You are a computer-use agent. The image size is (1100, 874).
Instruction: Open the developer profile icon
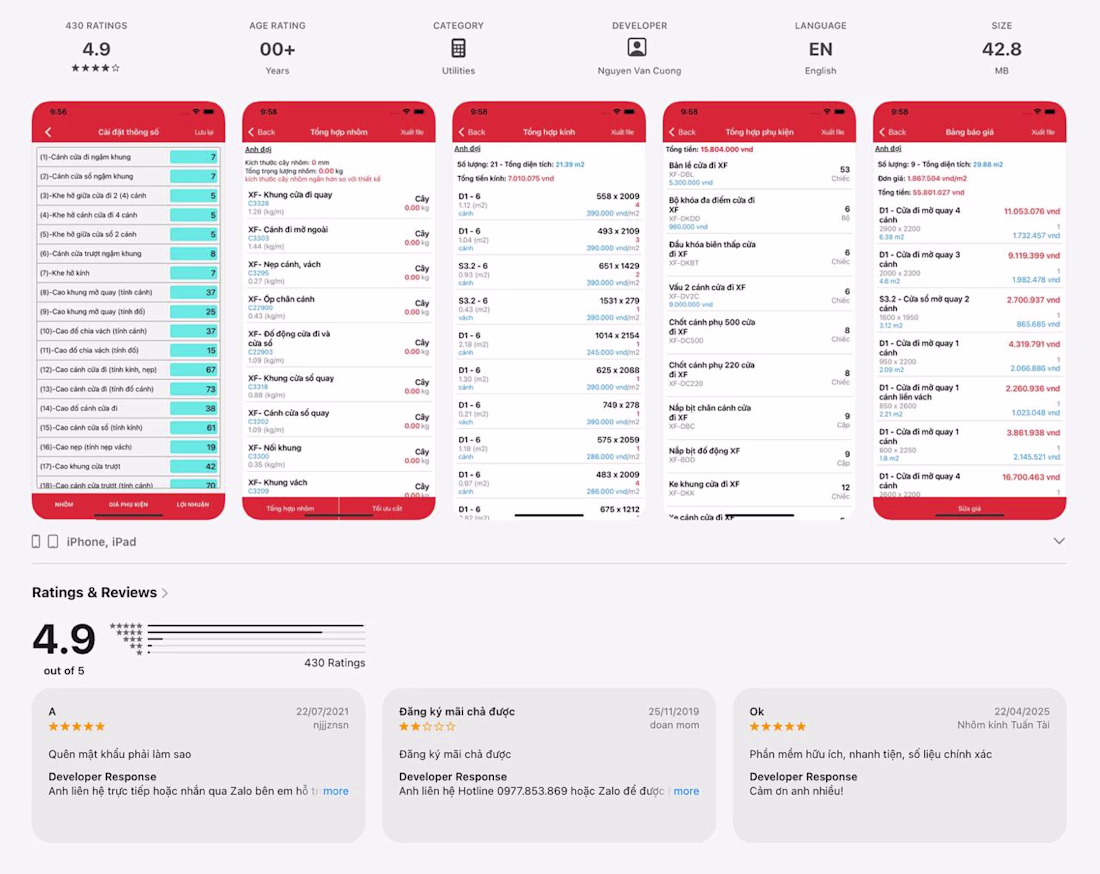click(x=637, y=48)
